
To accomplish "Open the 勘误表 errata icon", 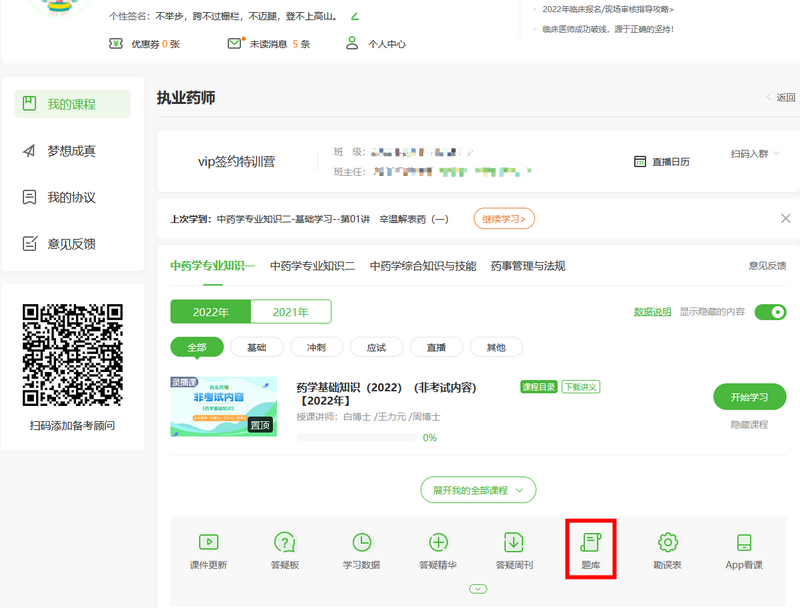I will 667,549.
